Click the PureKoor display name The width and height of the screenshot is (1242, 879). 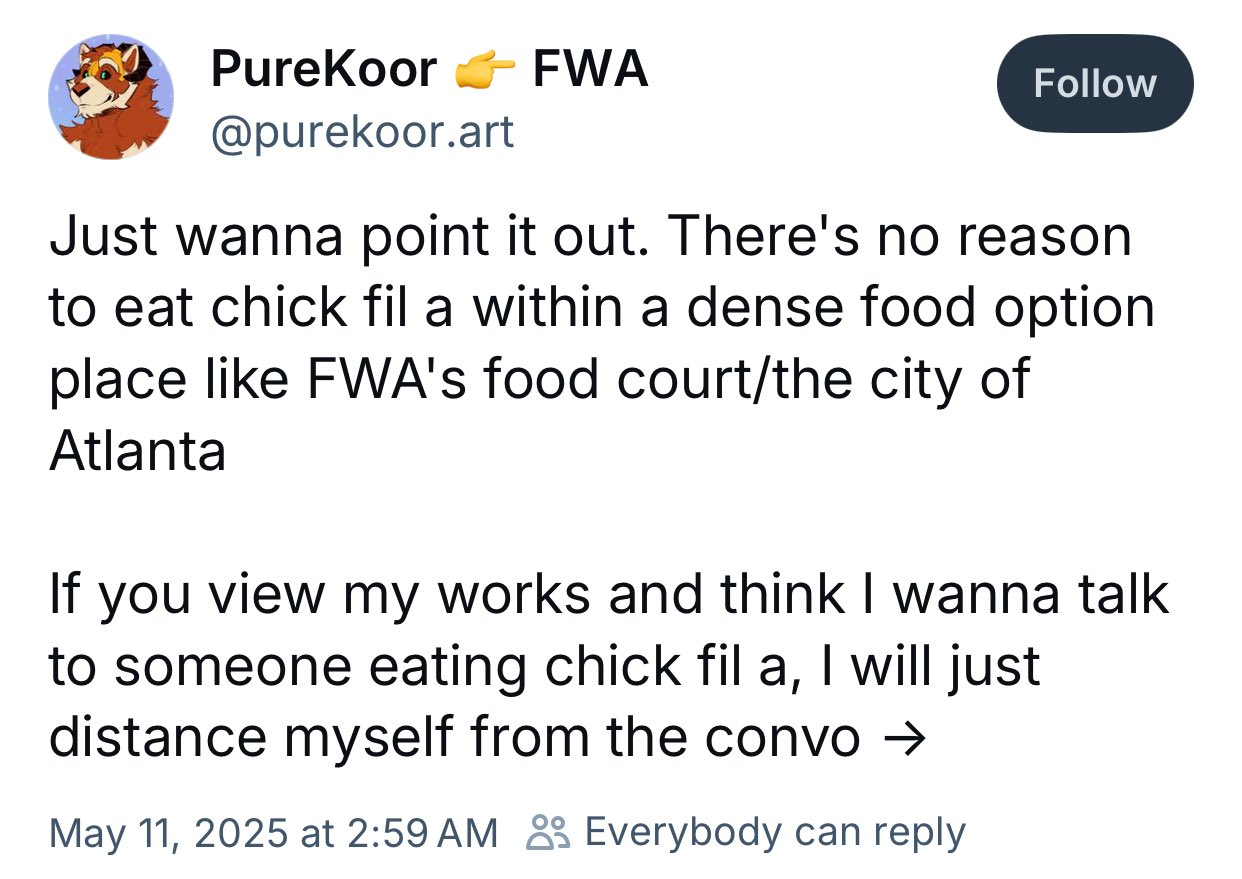[x=324, y=70]
